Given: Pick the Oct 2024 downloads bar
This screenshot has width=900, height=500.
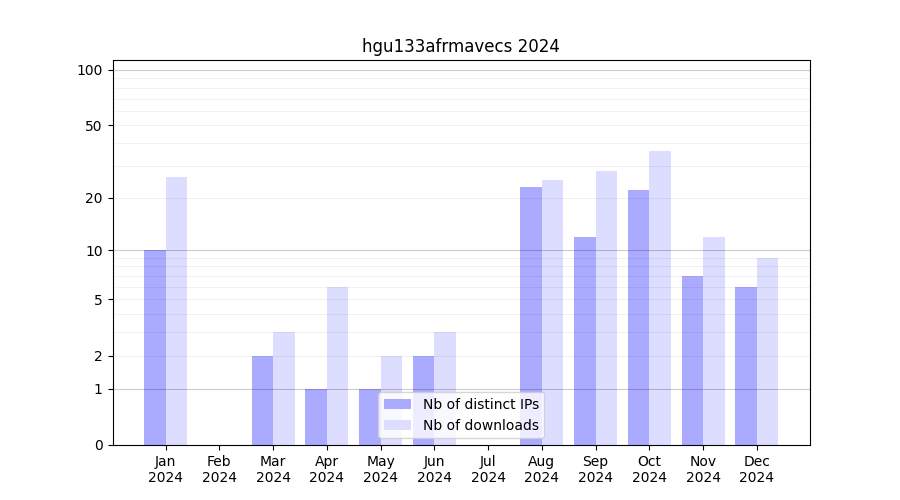Looking at the screenshot, I should 660,298.
